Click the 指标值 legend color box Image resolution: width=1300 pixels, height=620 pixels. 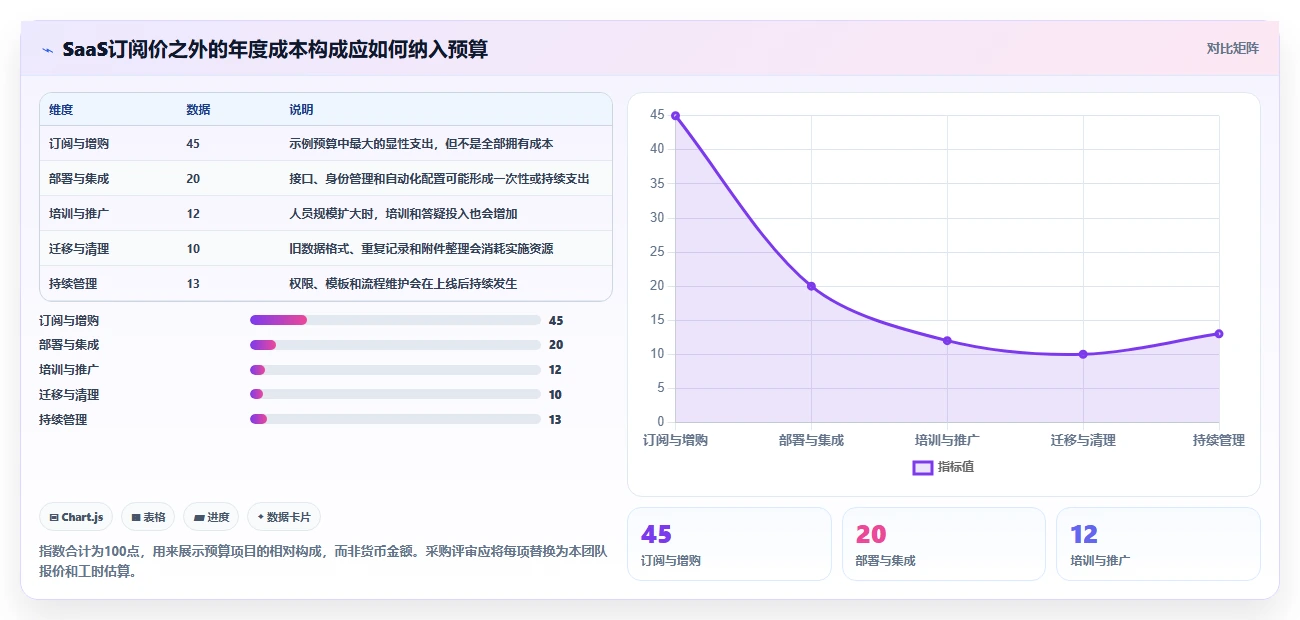923,467
